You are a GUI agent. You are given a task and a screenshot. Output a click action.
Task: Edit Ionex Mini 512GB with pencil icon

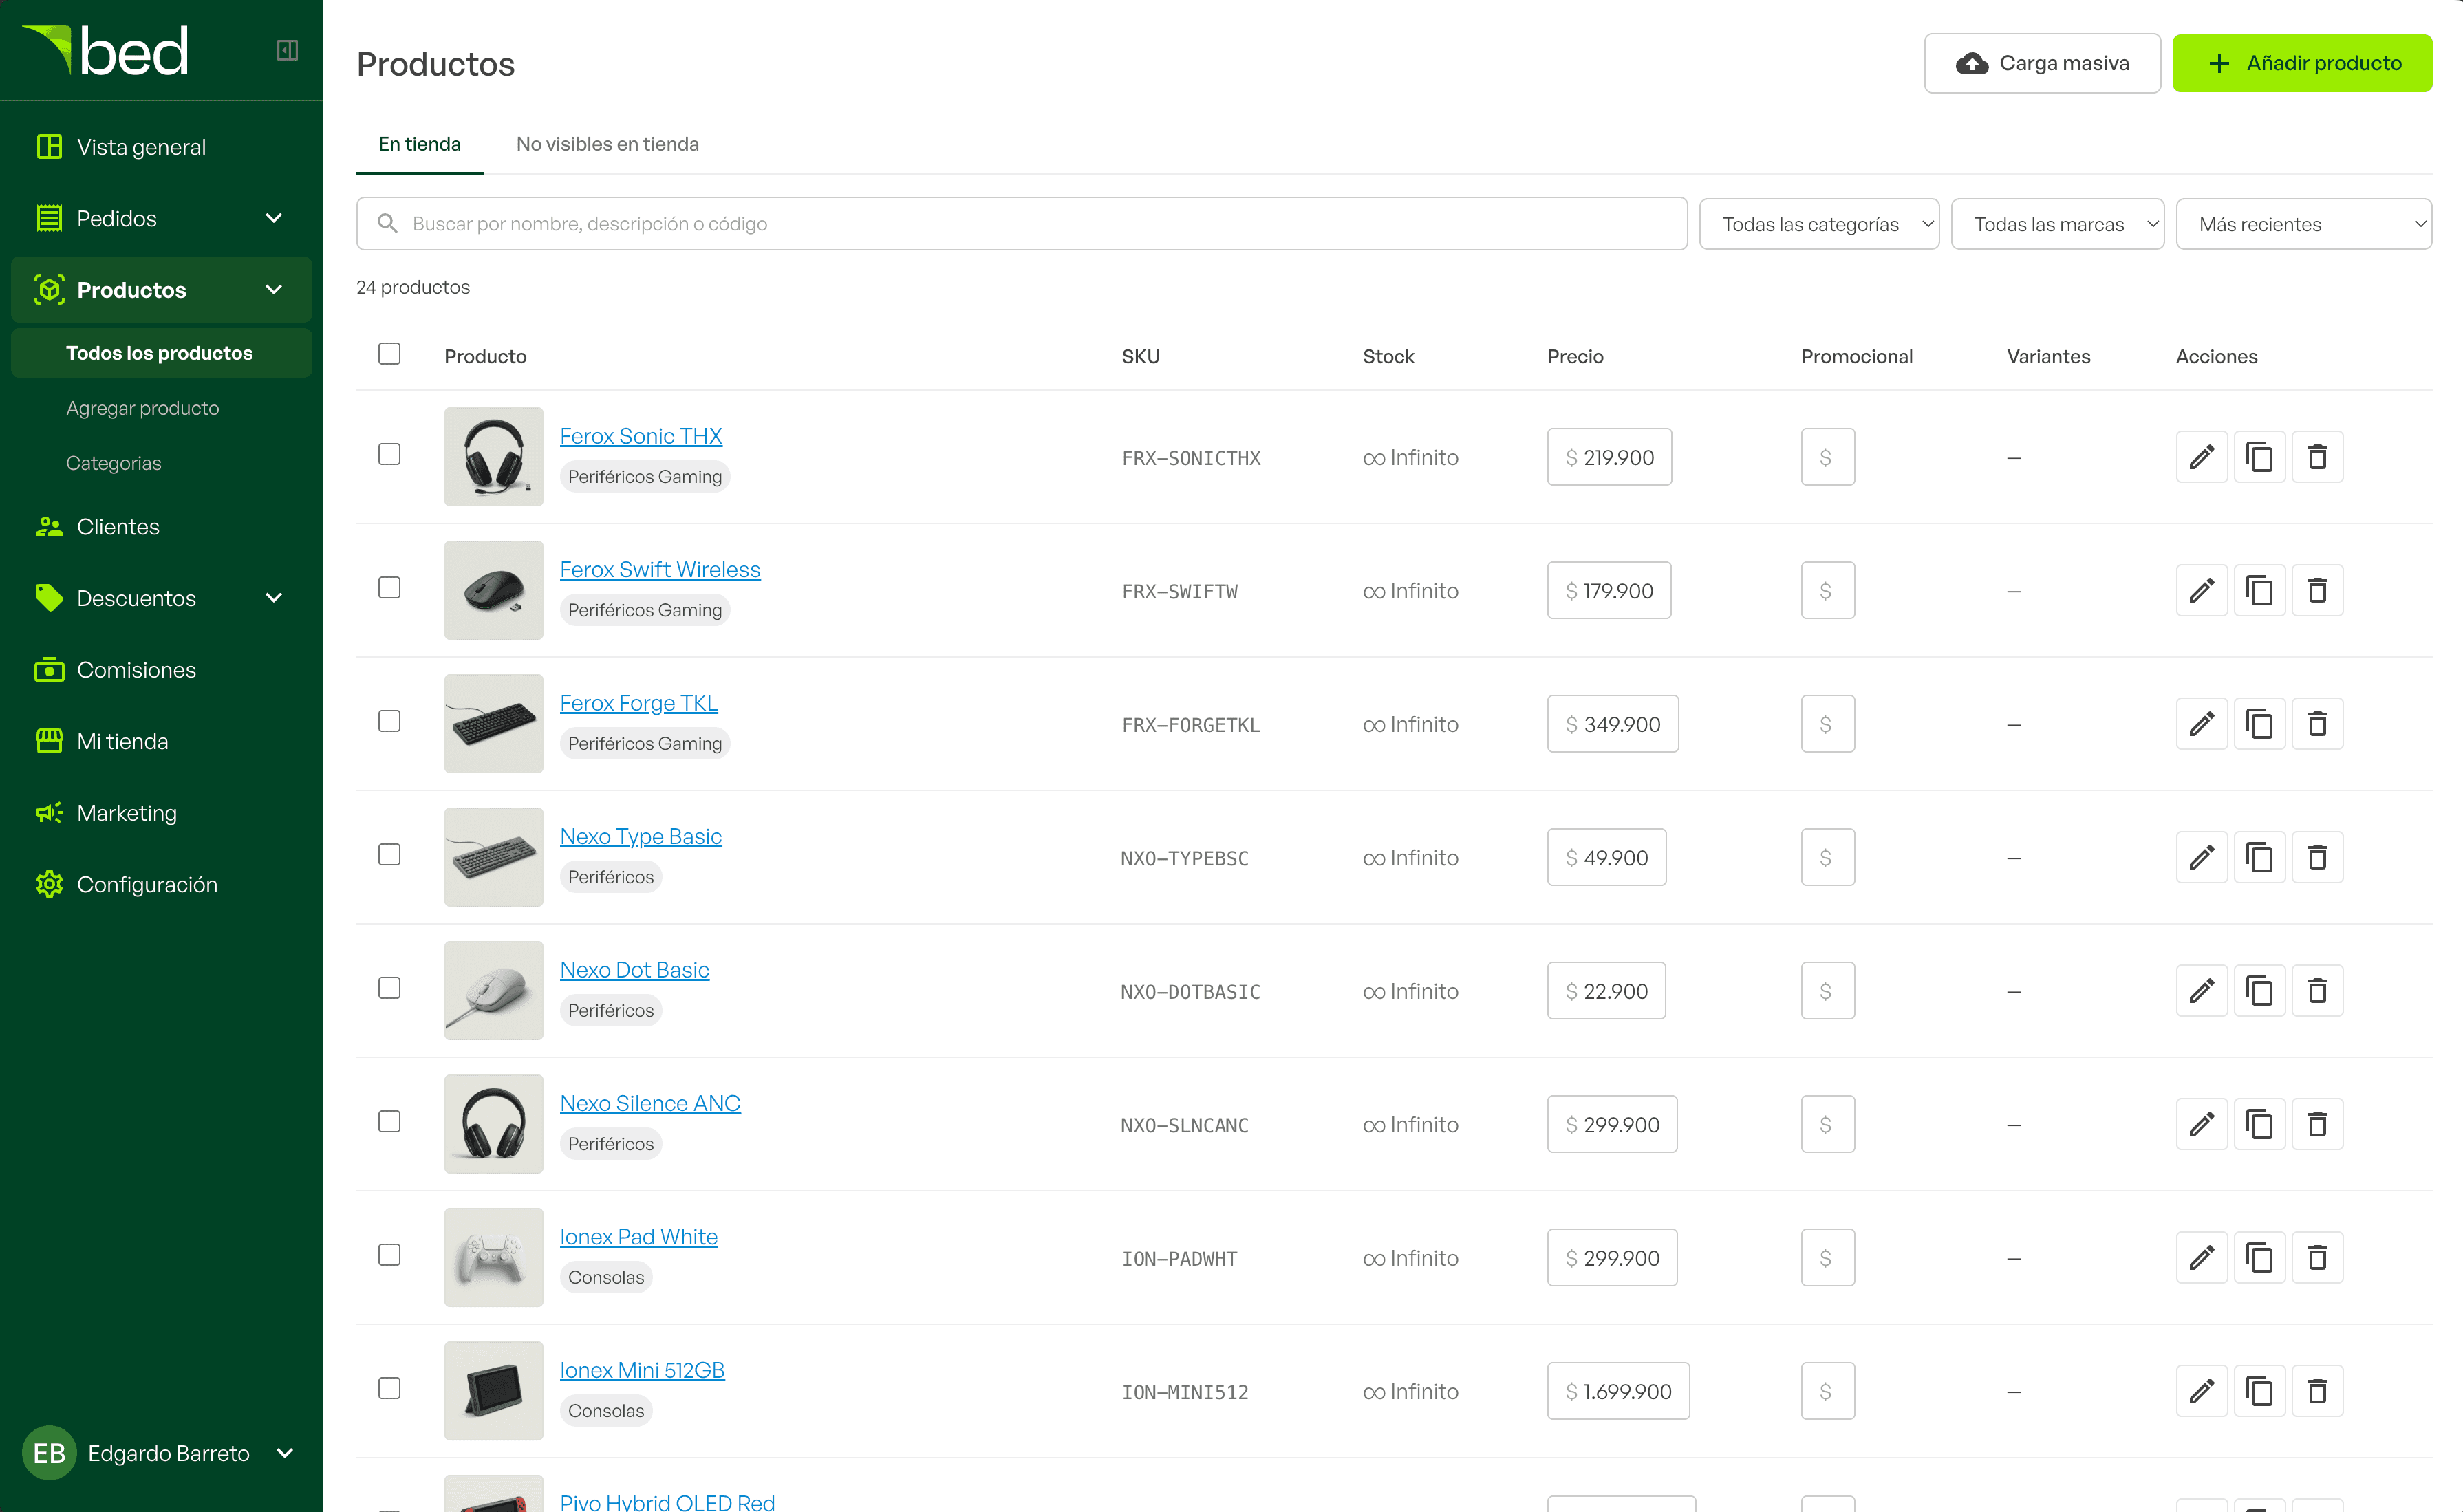pos(2201,1391)
